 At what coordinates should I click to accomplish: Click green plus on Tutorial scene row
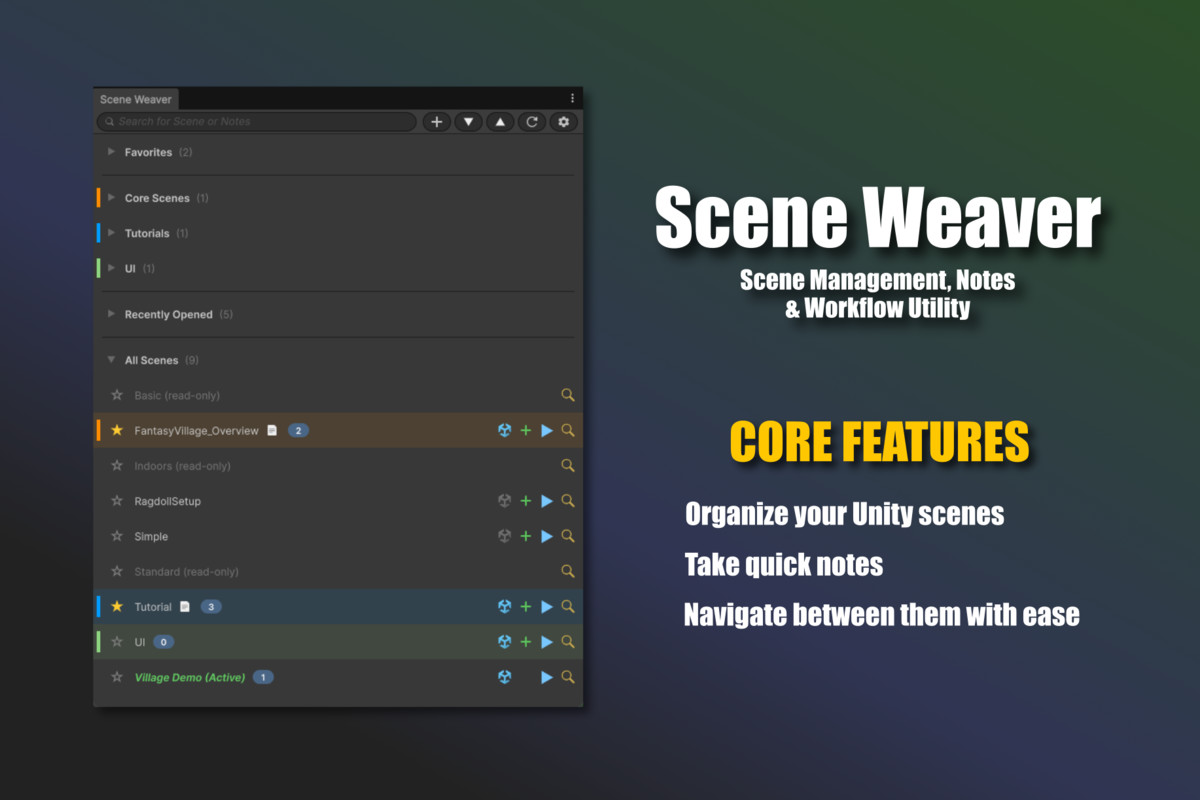pos(526,607)
